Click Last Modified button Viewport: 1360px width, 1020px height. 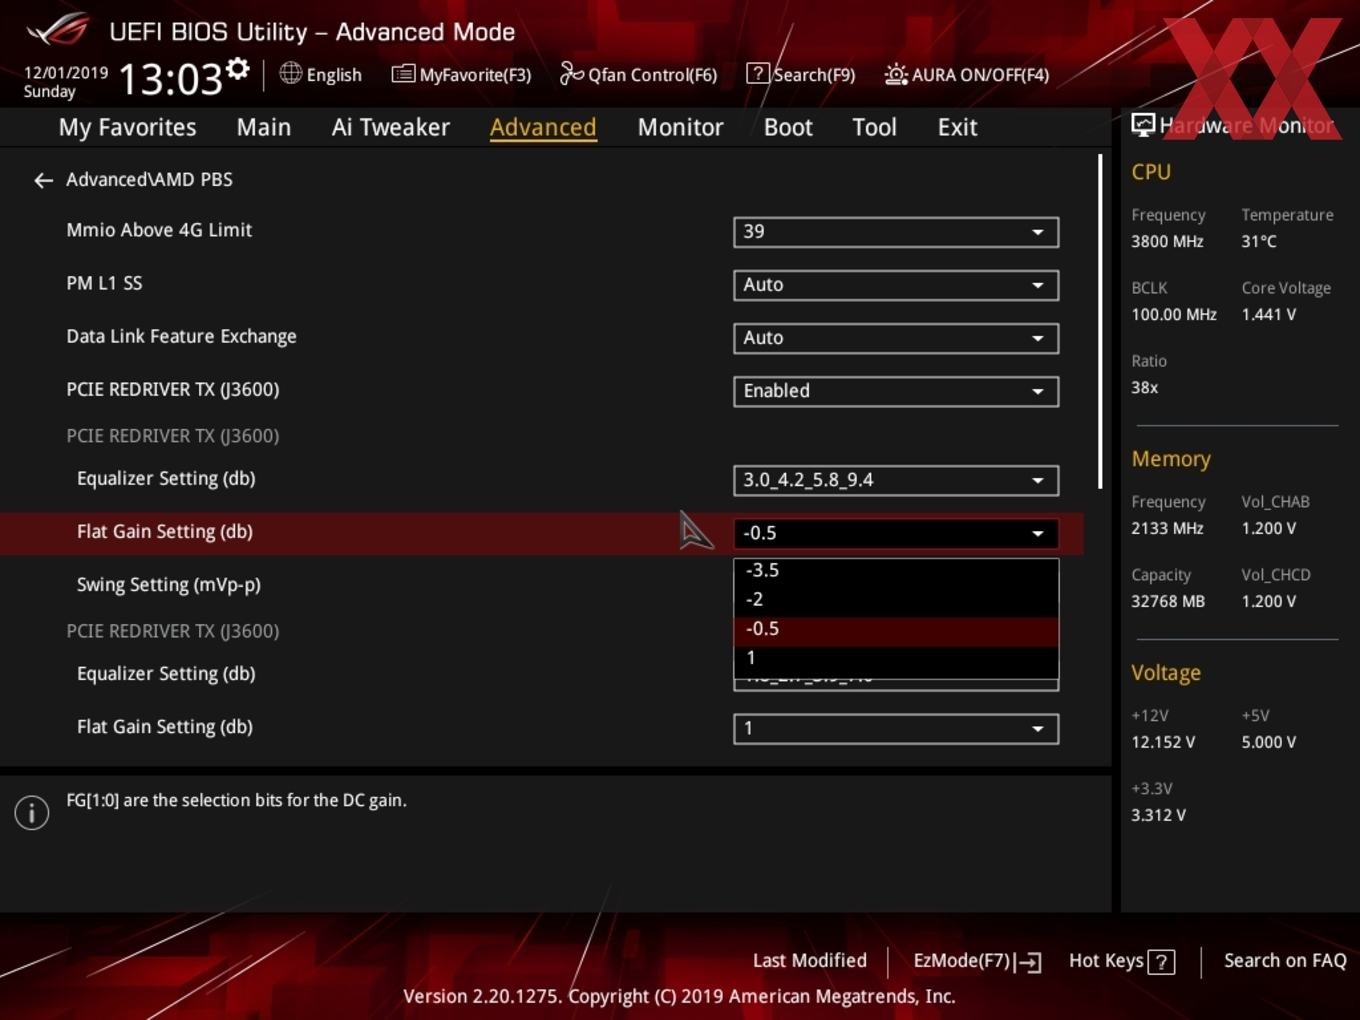(809, 961)
